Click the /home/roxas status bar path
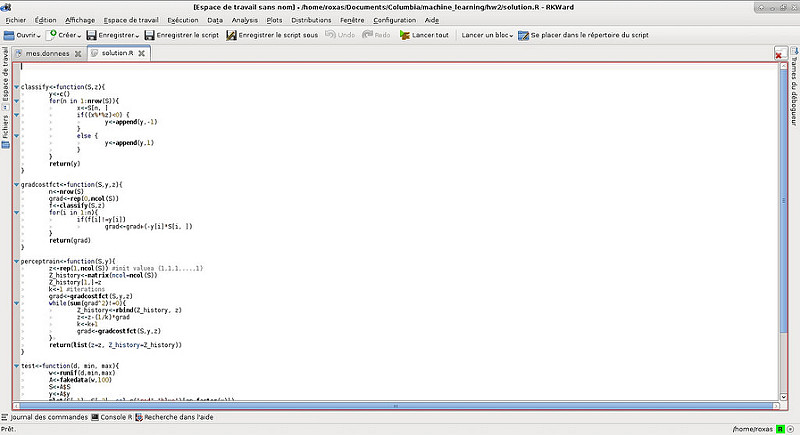 753,429
